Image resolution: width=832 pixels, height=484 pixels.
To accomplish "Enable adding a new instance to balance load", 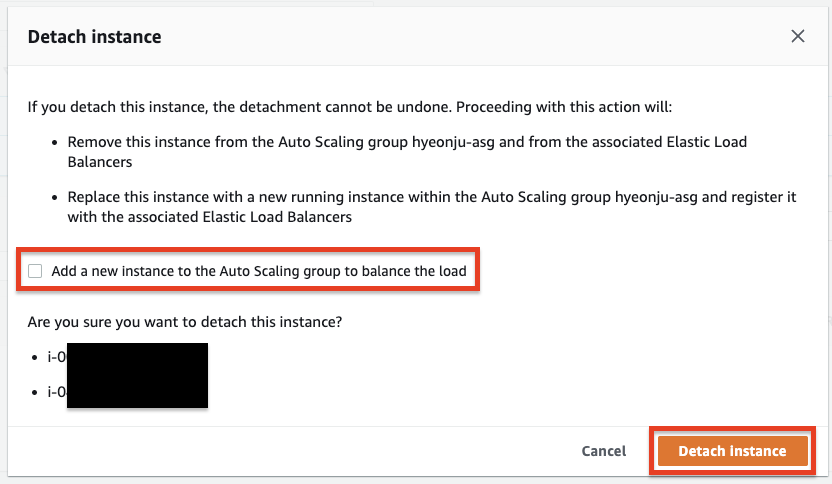I will point(35,271).
